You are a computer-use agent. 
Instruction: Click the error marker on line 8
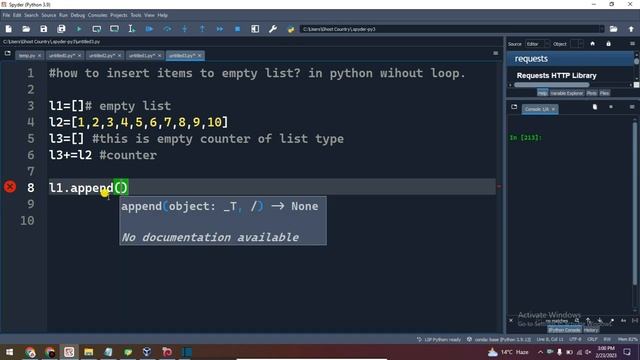click(x=10, y=187)
